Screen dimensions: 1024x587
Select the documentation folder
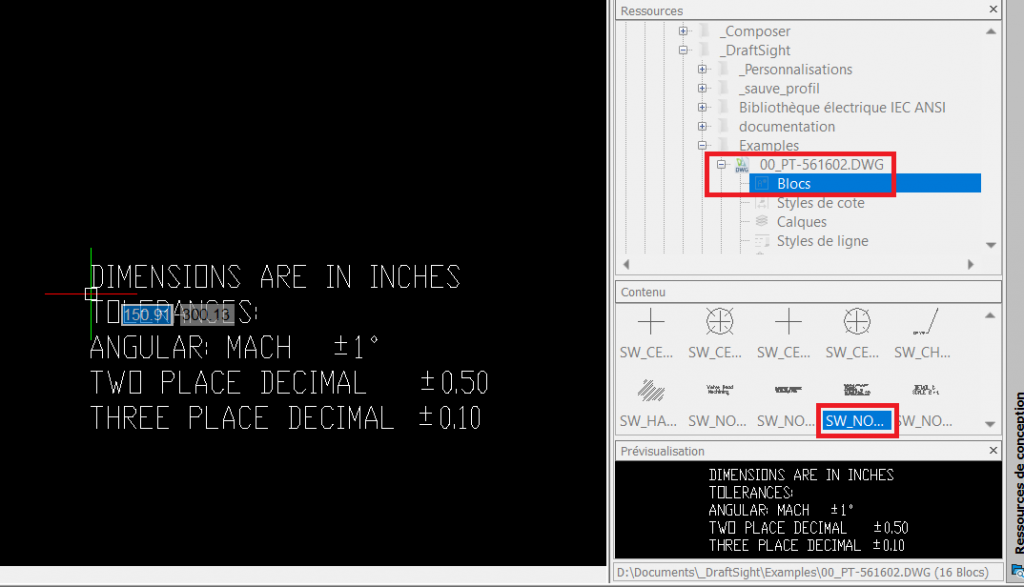(x=787, y=126)
